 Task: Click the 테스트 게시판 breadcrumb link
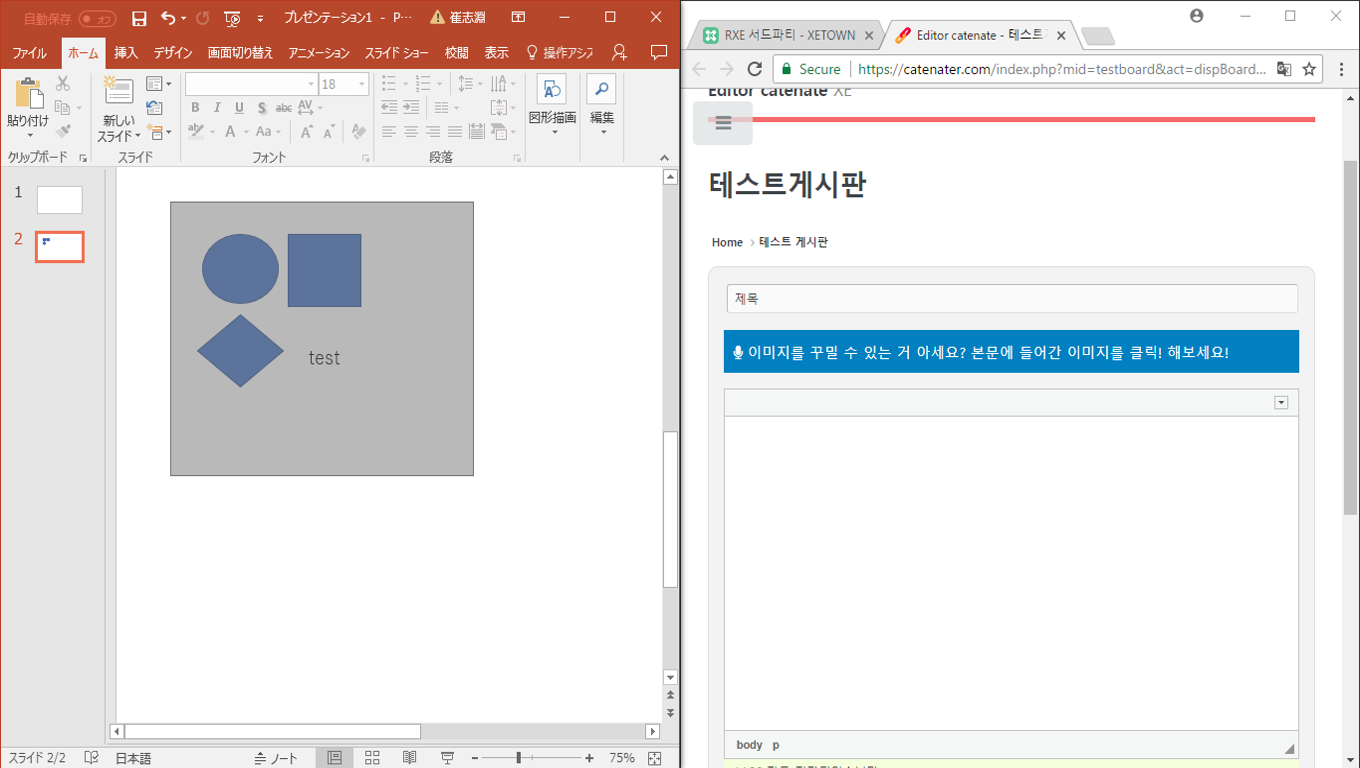tap(793, 242)
